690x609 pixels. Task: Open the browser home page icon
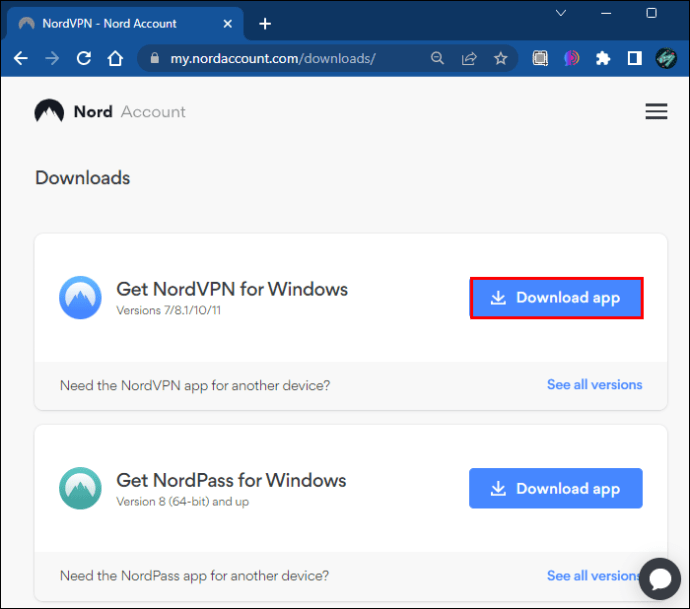[115, 58]
